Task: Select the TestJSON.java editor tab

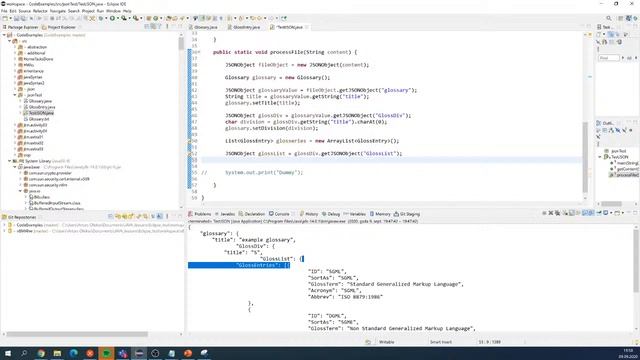Action: (288, 27)
